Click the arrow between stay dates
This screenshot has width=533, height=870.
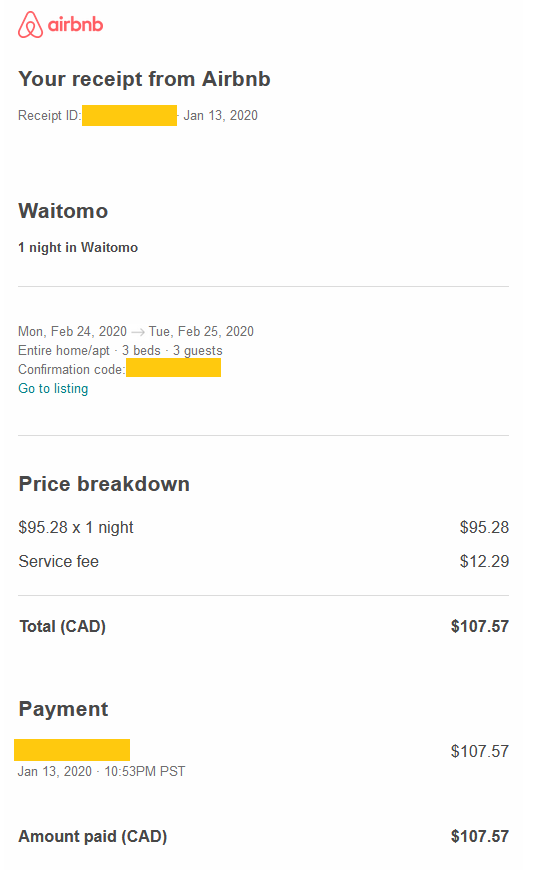(x=138, y=332)
